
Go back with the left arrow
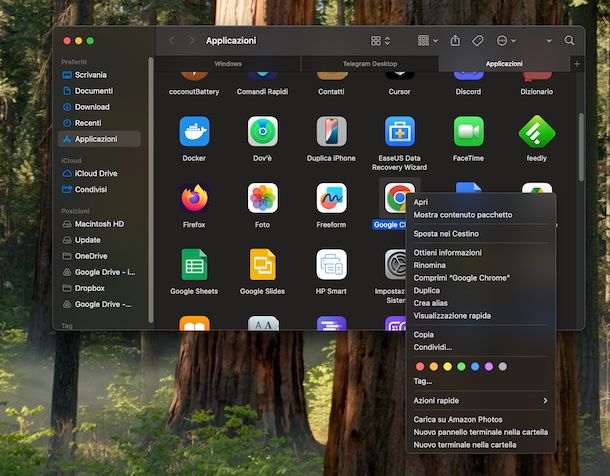(172, 40)
